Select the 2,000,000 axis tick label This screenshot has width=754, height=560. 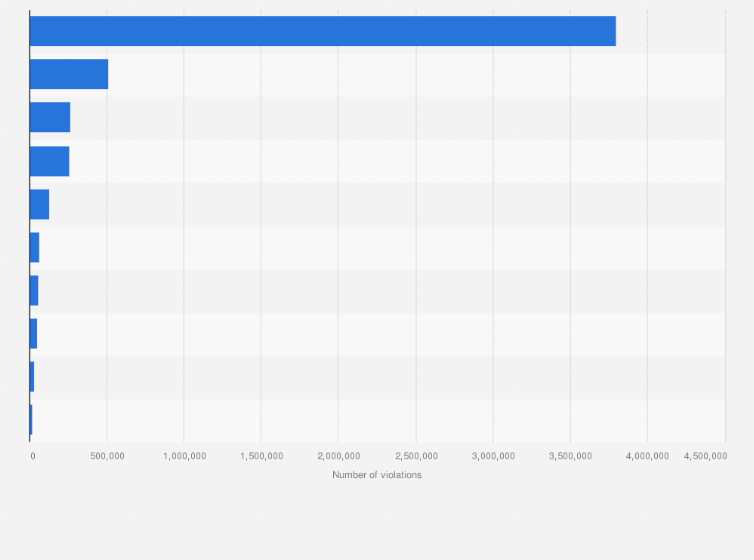click(339, 456)
